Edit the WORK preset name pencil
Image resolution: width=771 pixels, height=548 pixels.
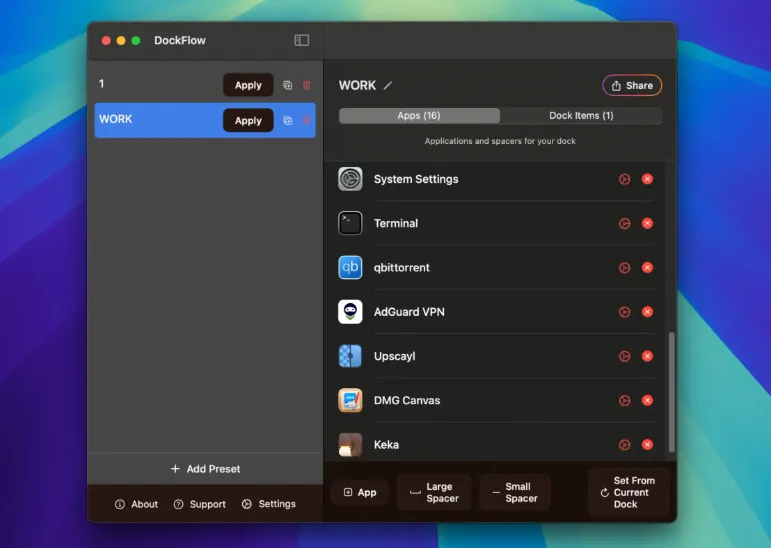coord(388,86)
